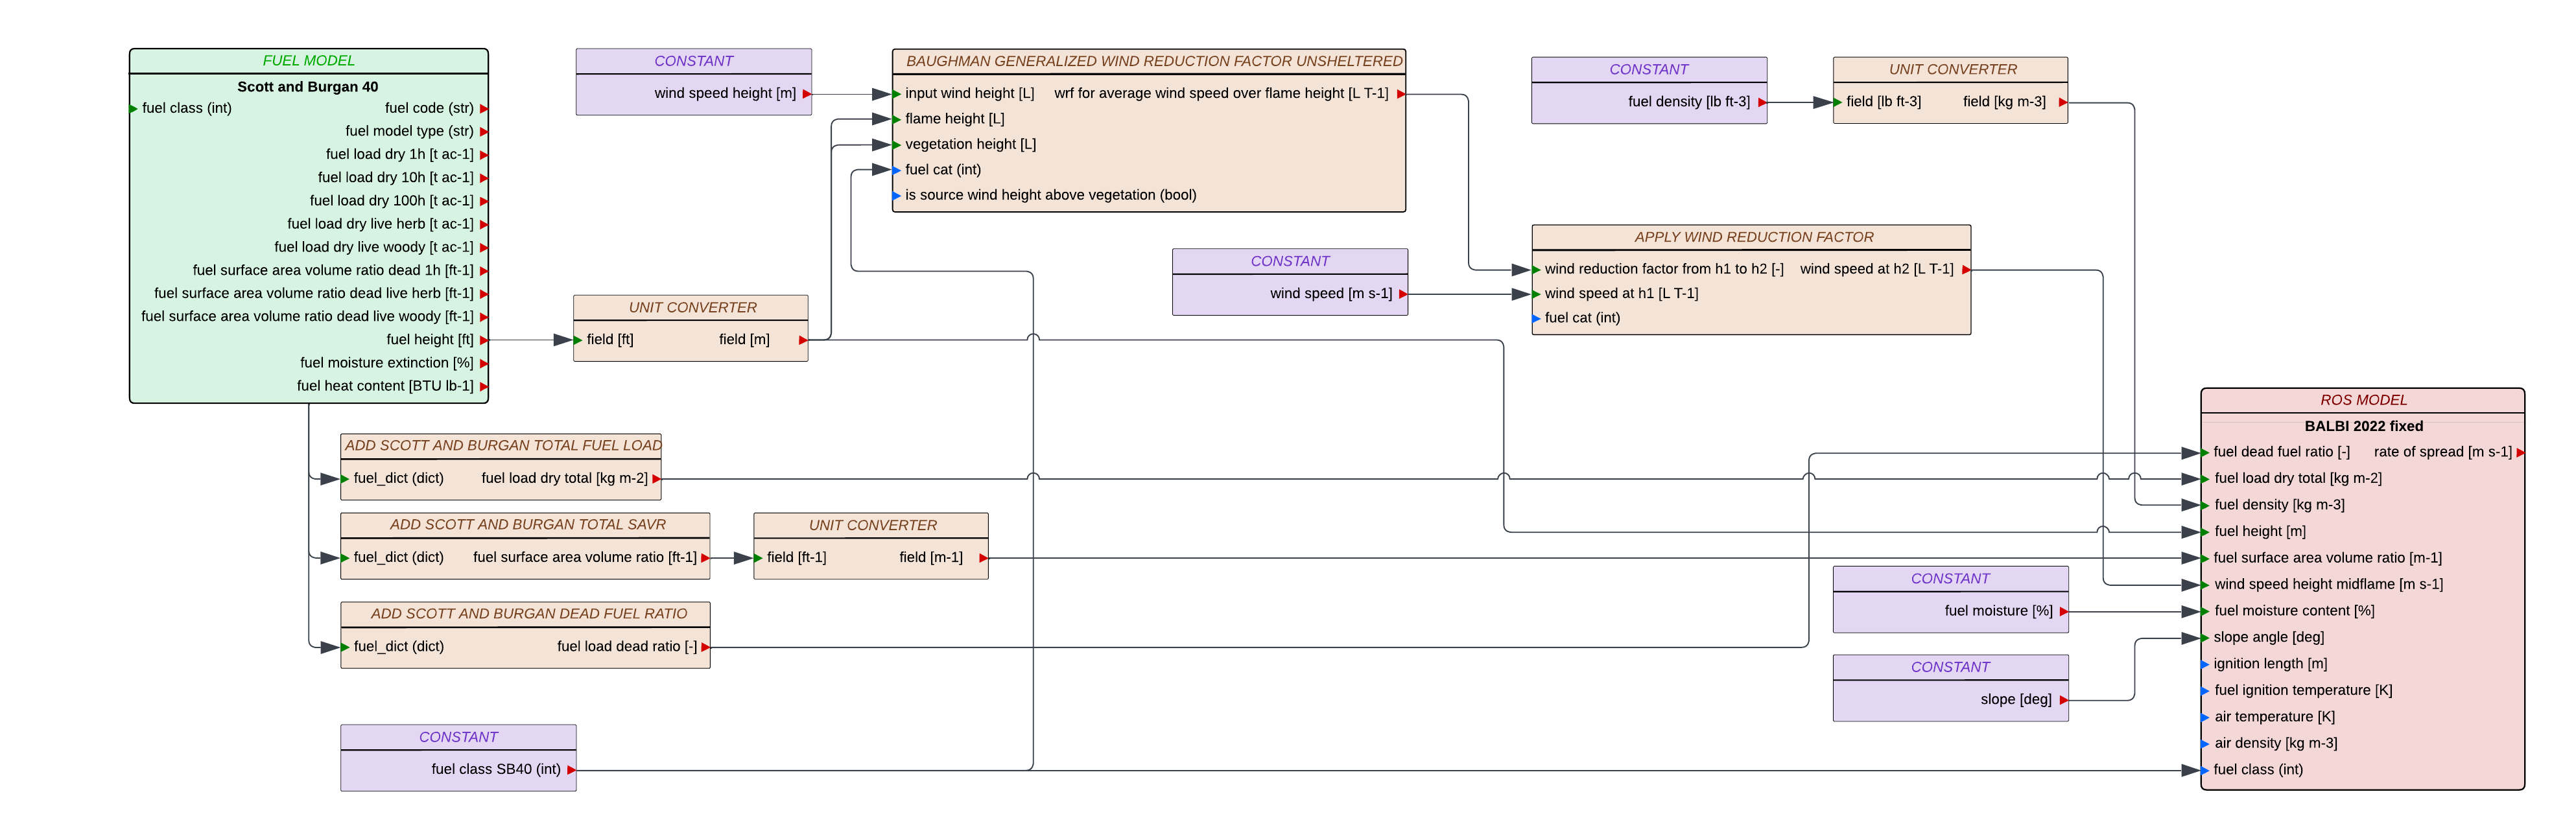Select 'slope [deg]' constant output

point(2016,700)
